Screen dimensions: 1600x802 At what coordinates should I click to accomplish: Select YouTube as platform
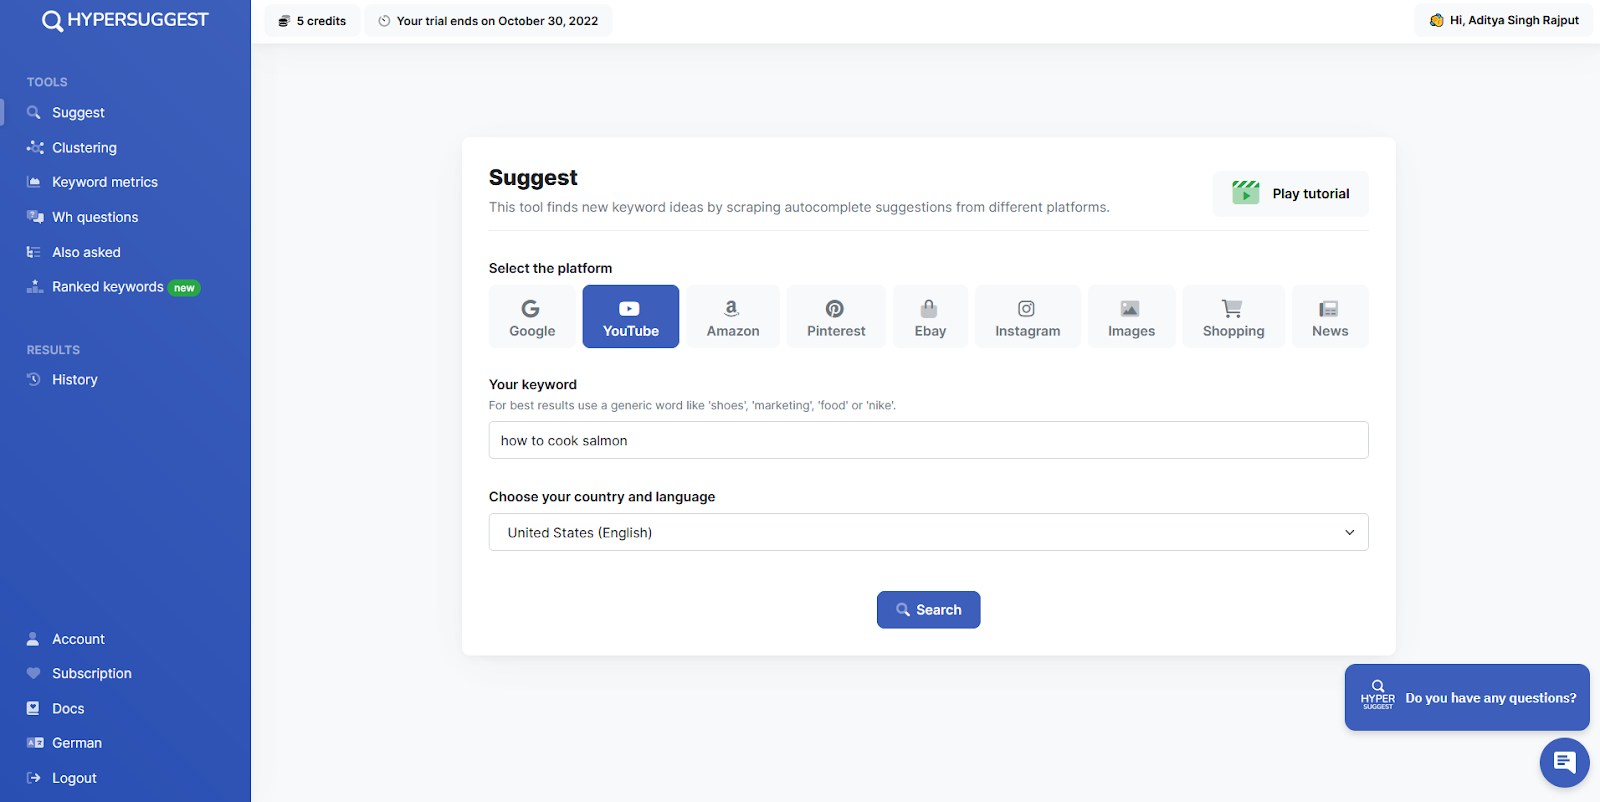631,317
